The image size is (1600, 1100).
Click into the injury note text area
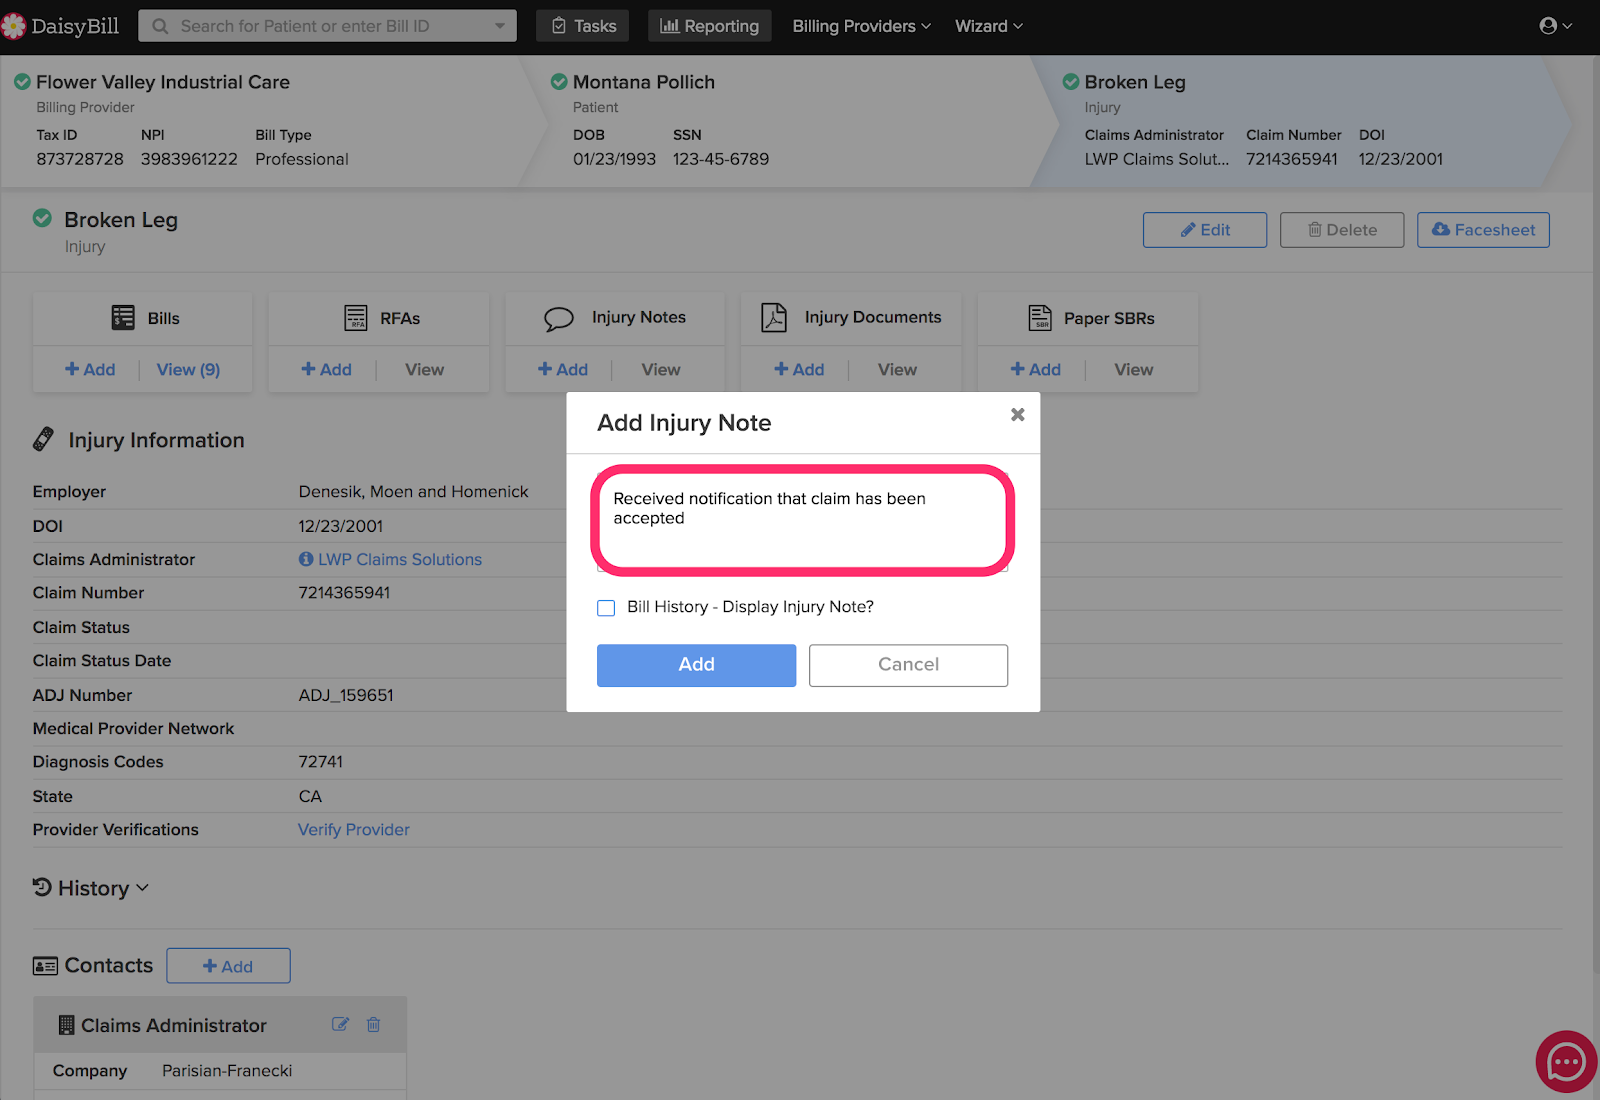[802, 521]
